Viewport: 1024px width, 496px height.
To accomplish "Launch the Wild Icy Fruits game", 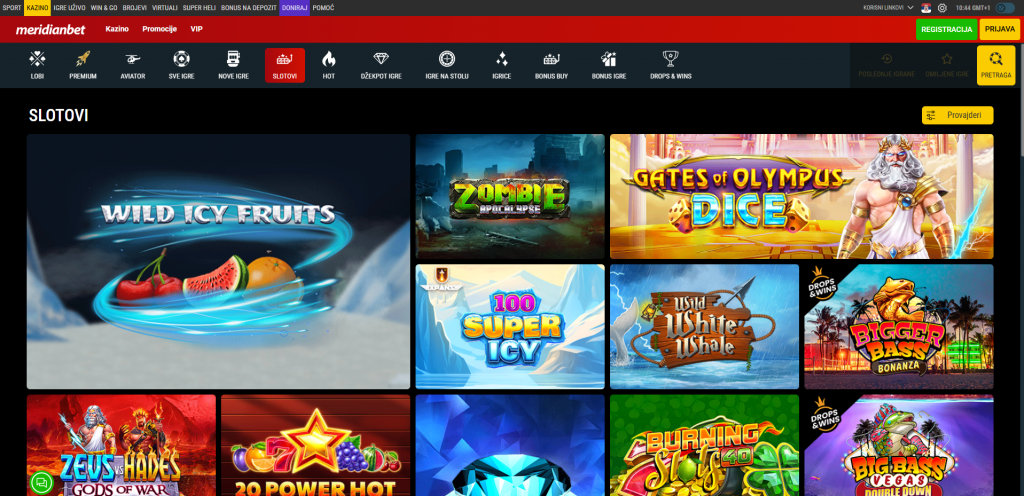I will [x=218, y=261].
